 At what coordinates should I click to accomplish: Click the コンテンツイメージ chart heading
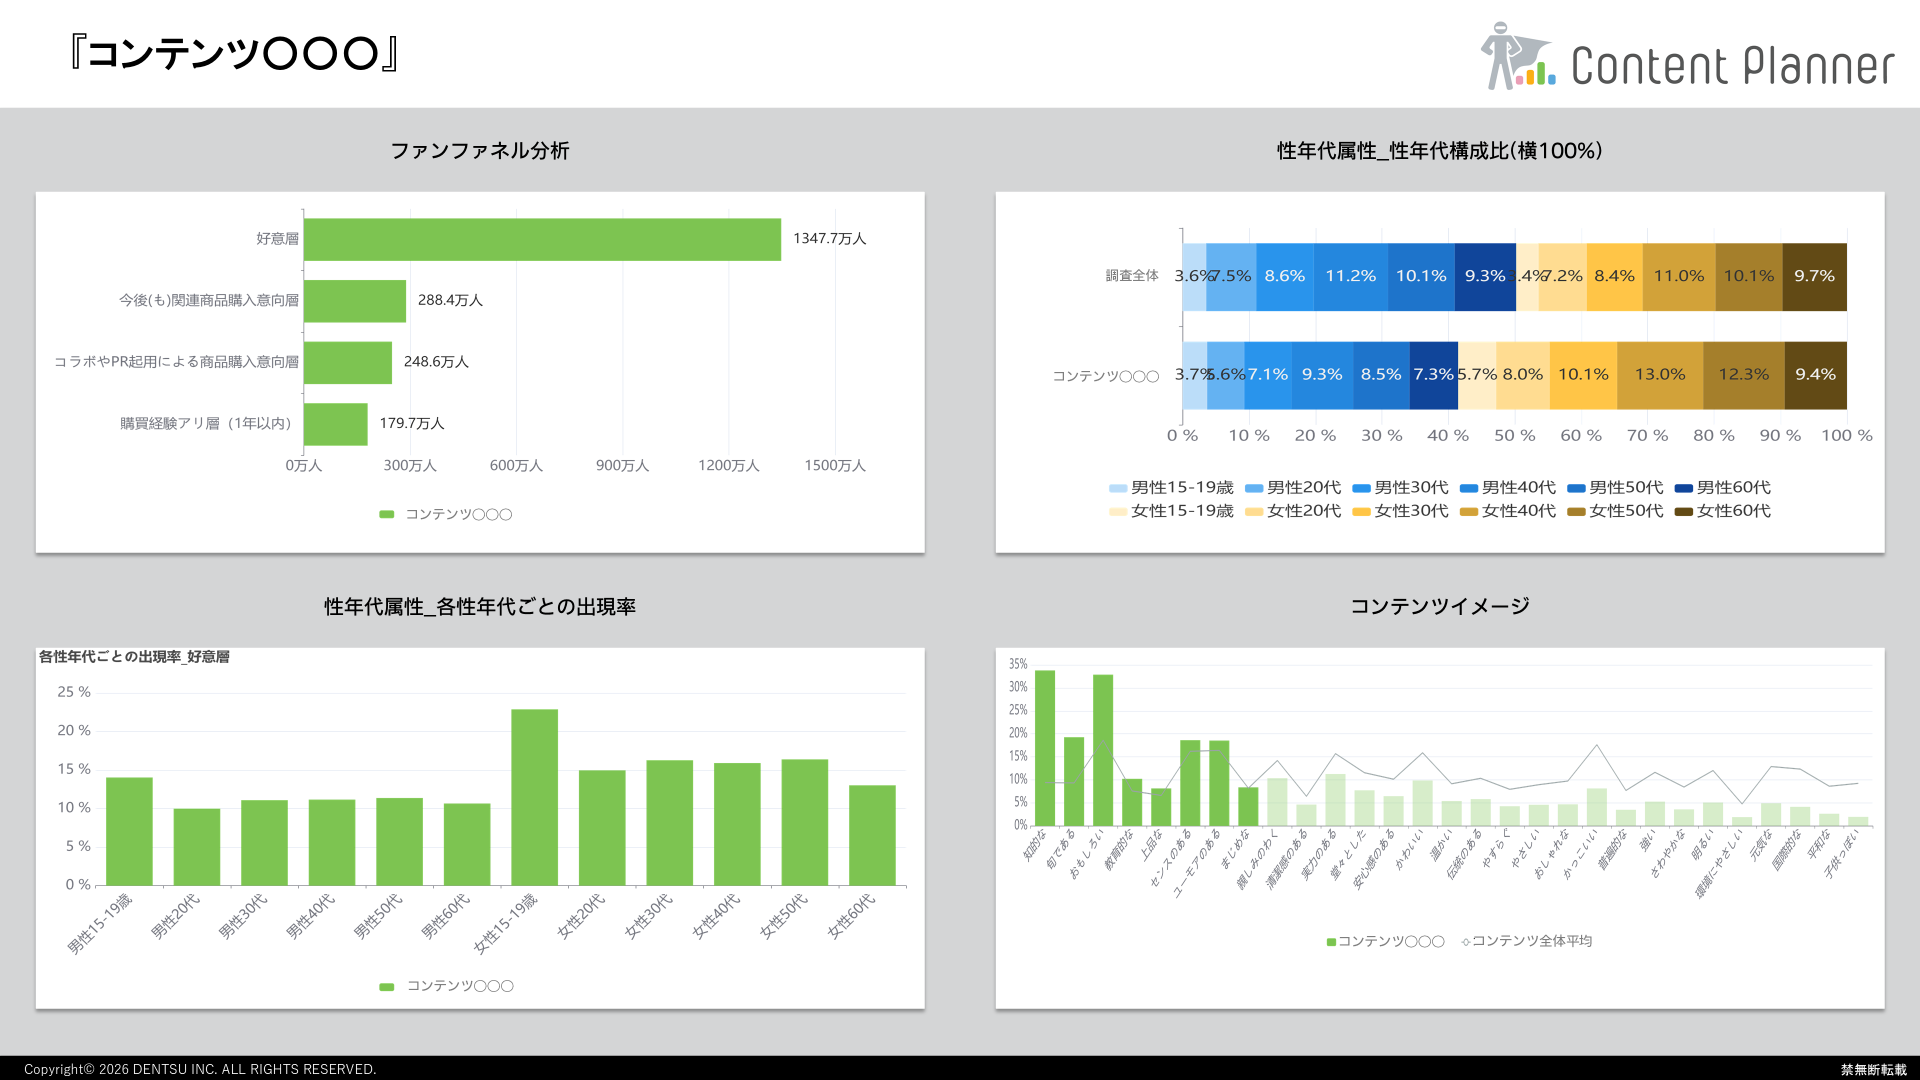[1440, 607]
